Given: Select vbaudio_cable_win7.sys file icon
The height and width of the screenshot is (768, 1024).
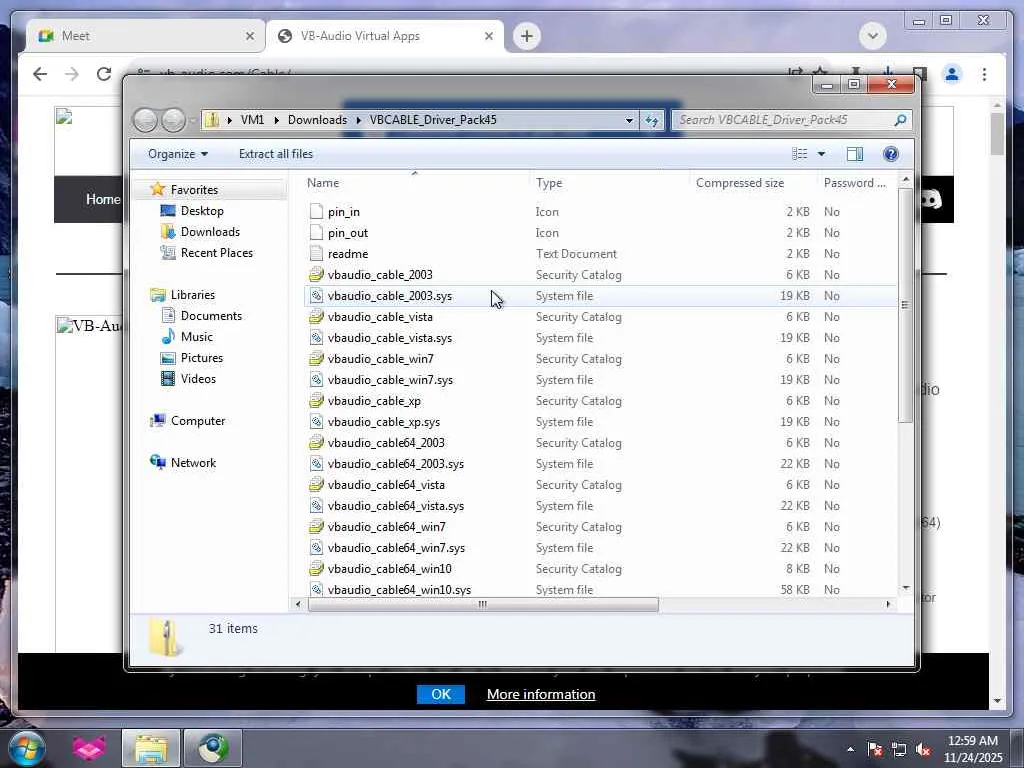Looking at the screenshot, I should pos(316,379).
